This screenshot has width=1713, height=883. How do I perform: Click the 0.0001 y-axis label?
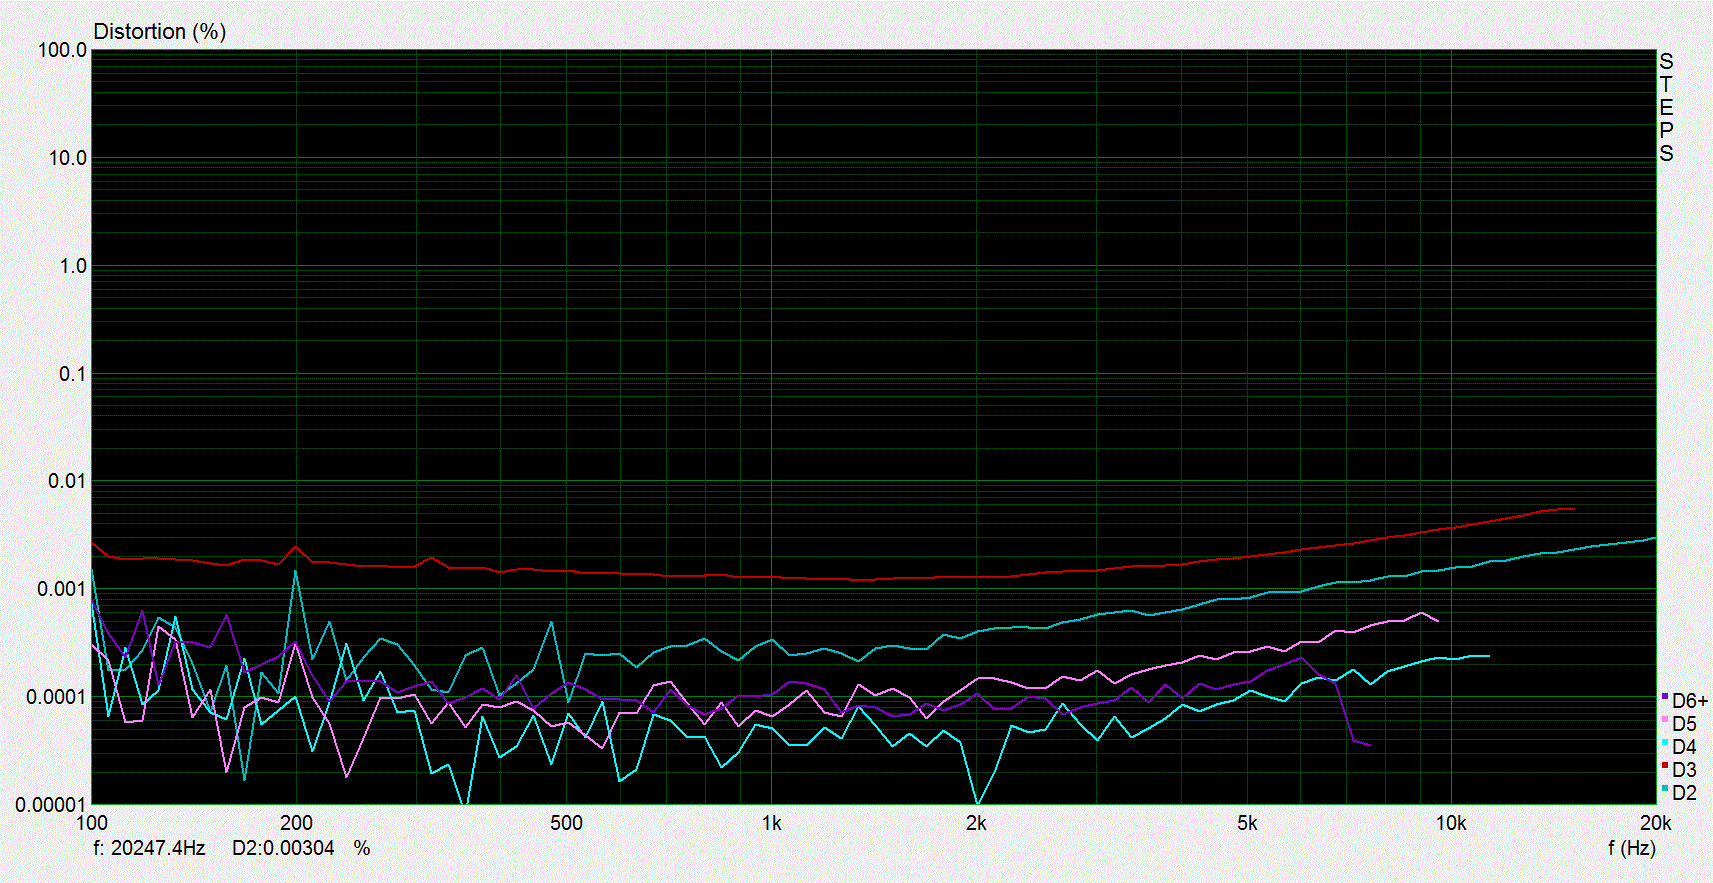point(57,697)
